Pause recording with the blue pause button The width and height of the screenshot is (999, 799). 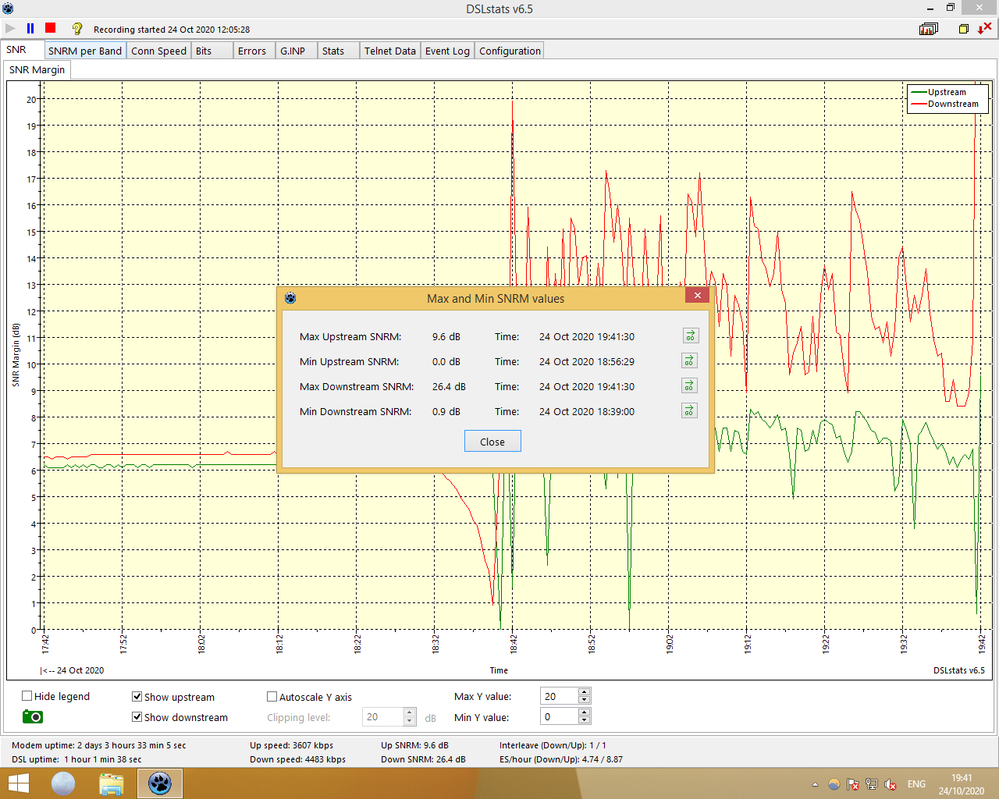[30, 29]
